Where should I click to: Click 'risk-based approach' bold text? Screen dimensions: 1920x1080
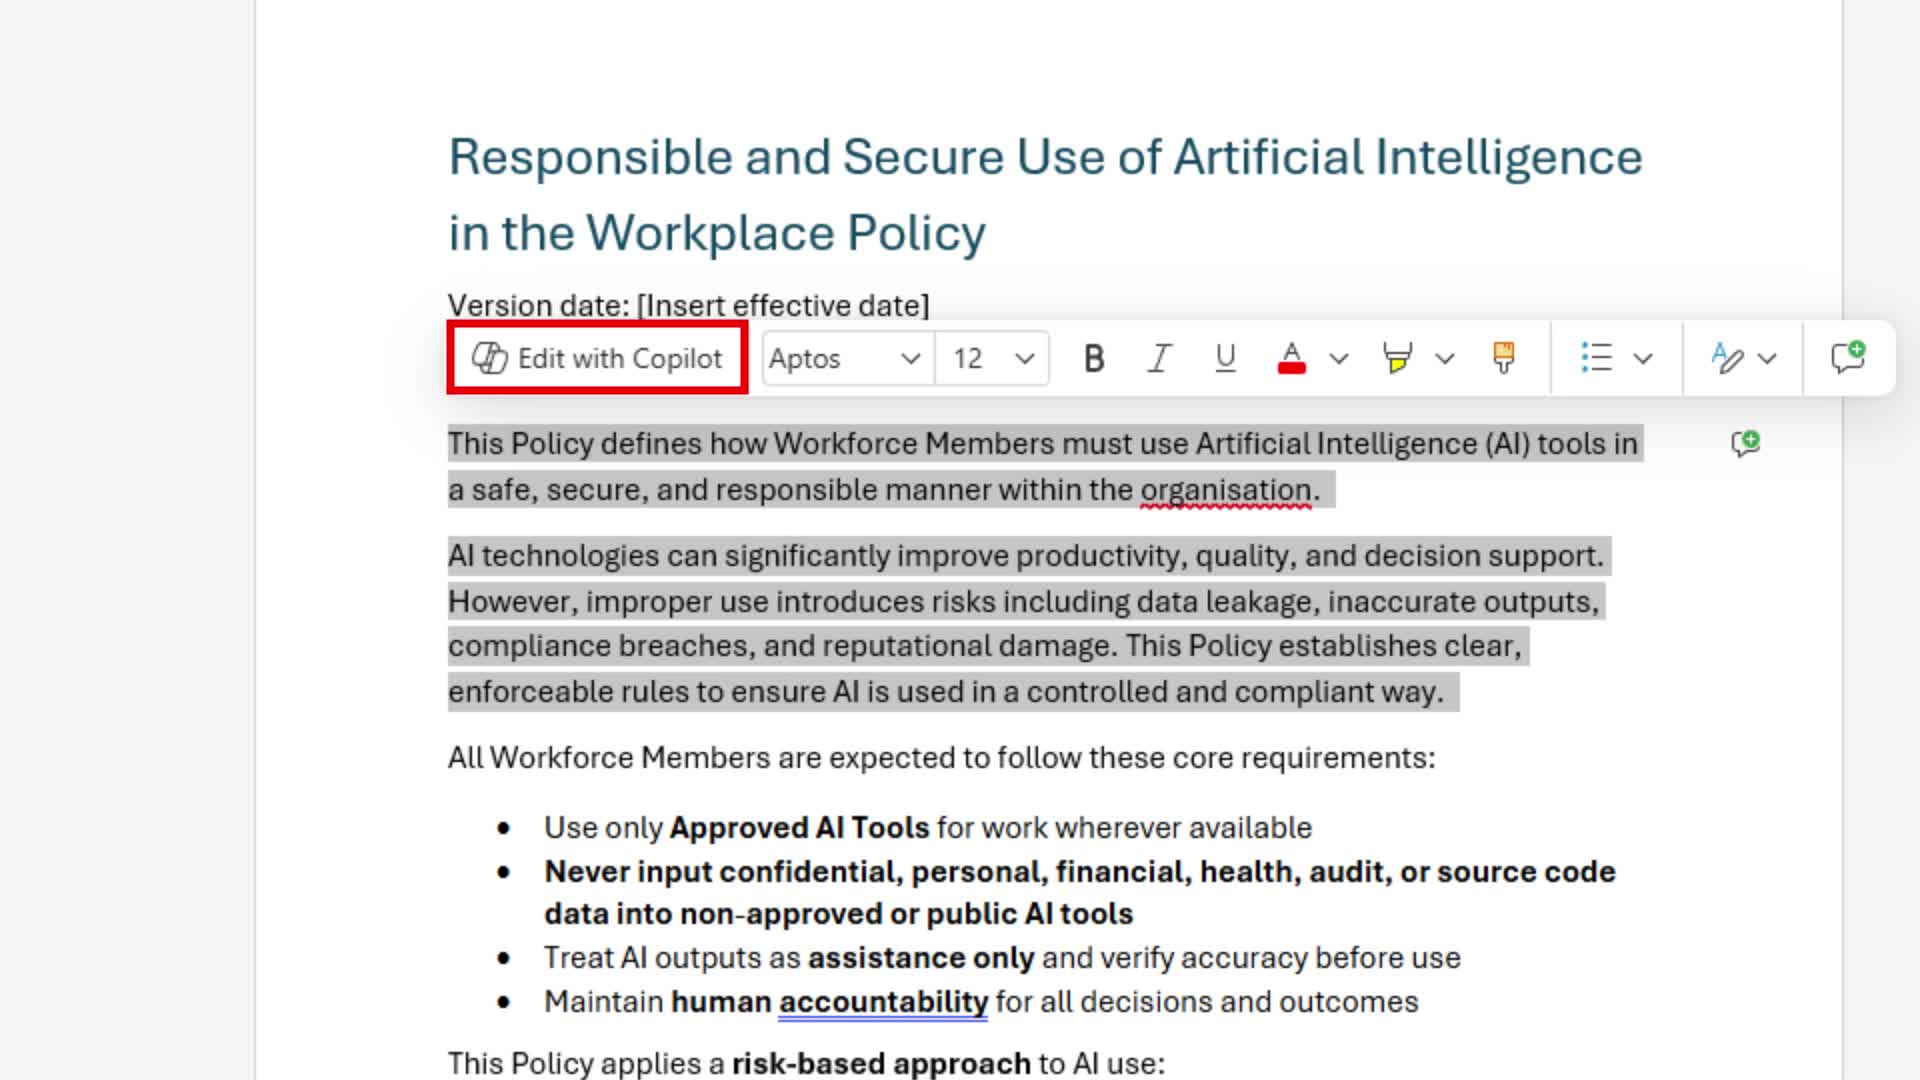(x=881, y=1063)
